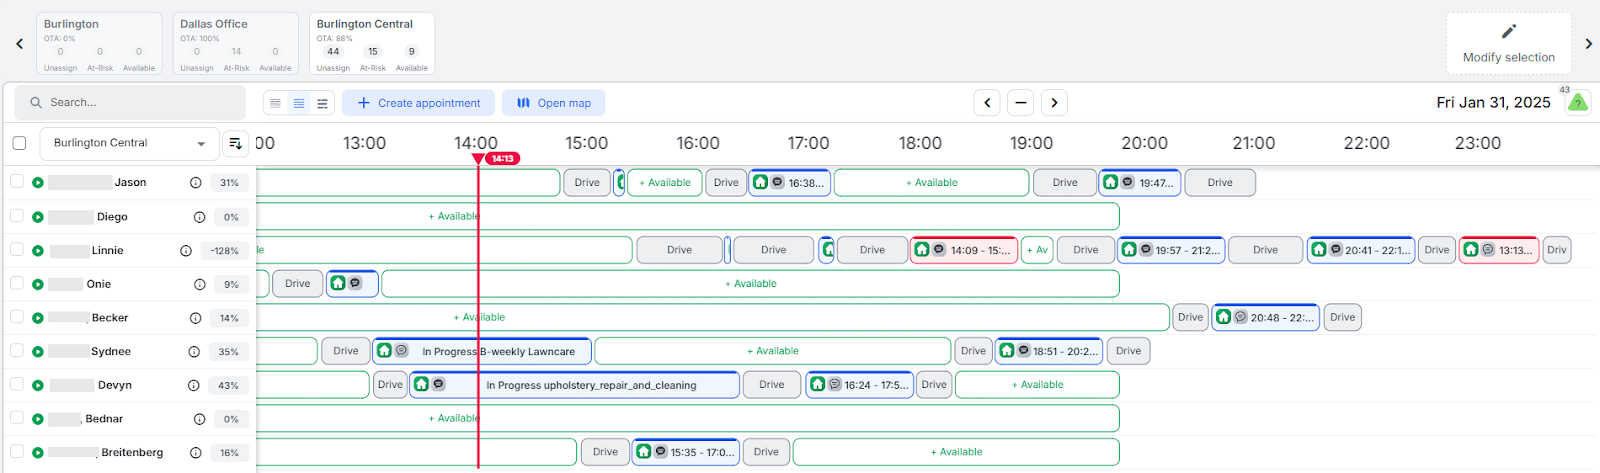Click Devyn's 16:24 appointment block

pos(860,385)
